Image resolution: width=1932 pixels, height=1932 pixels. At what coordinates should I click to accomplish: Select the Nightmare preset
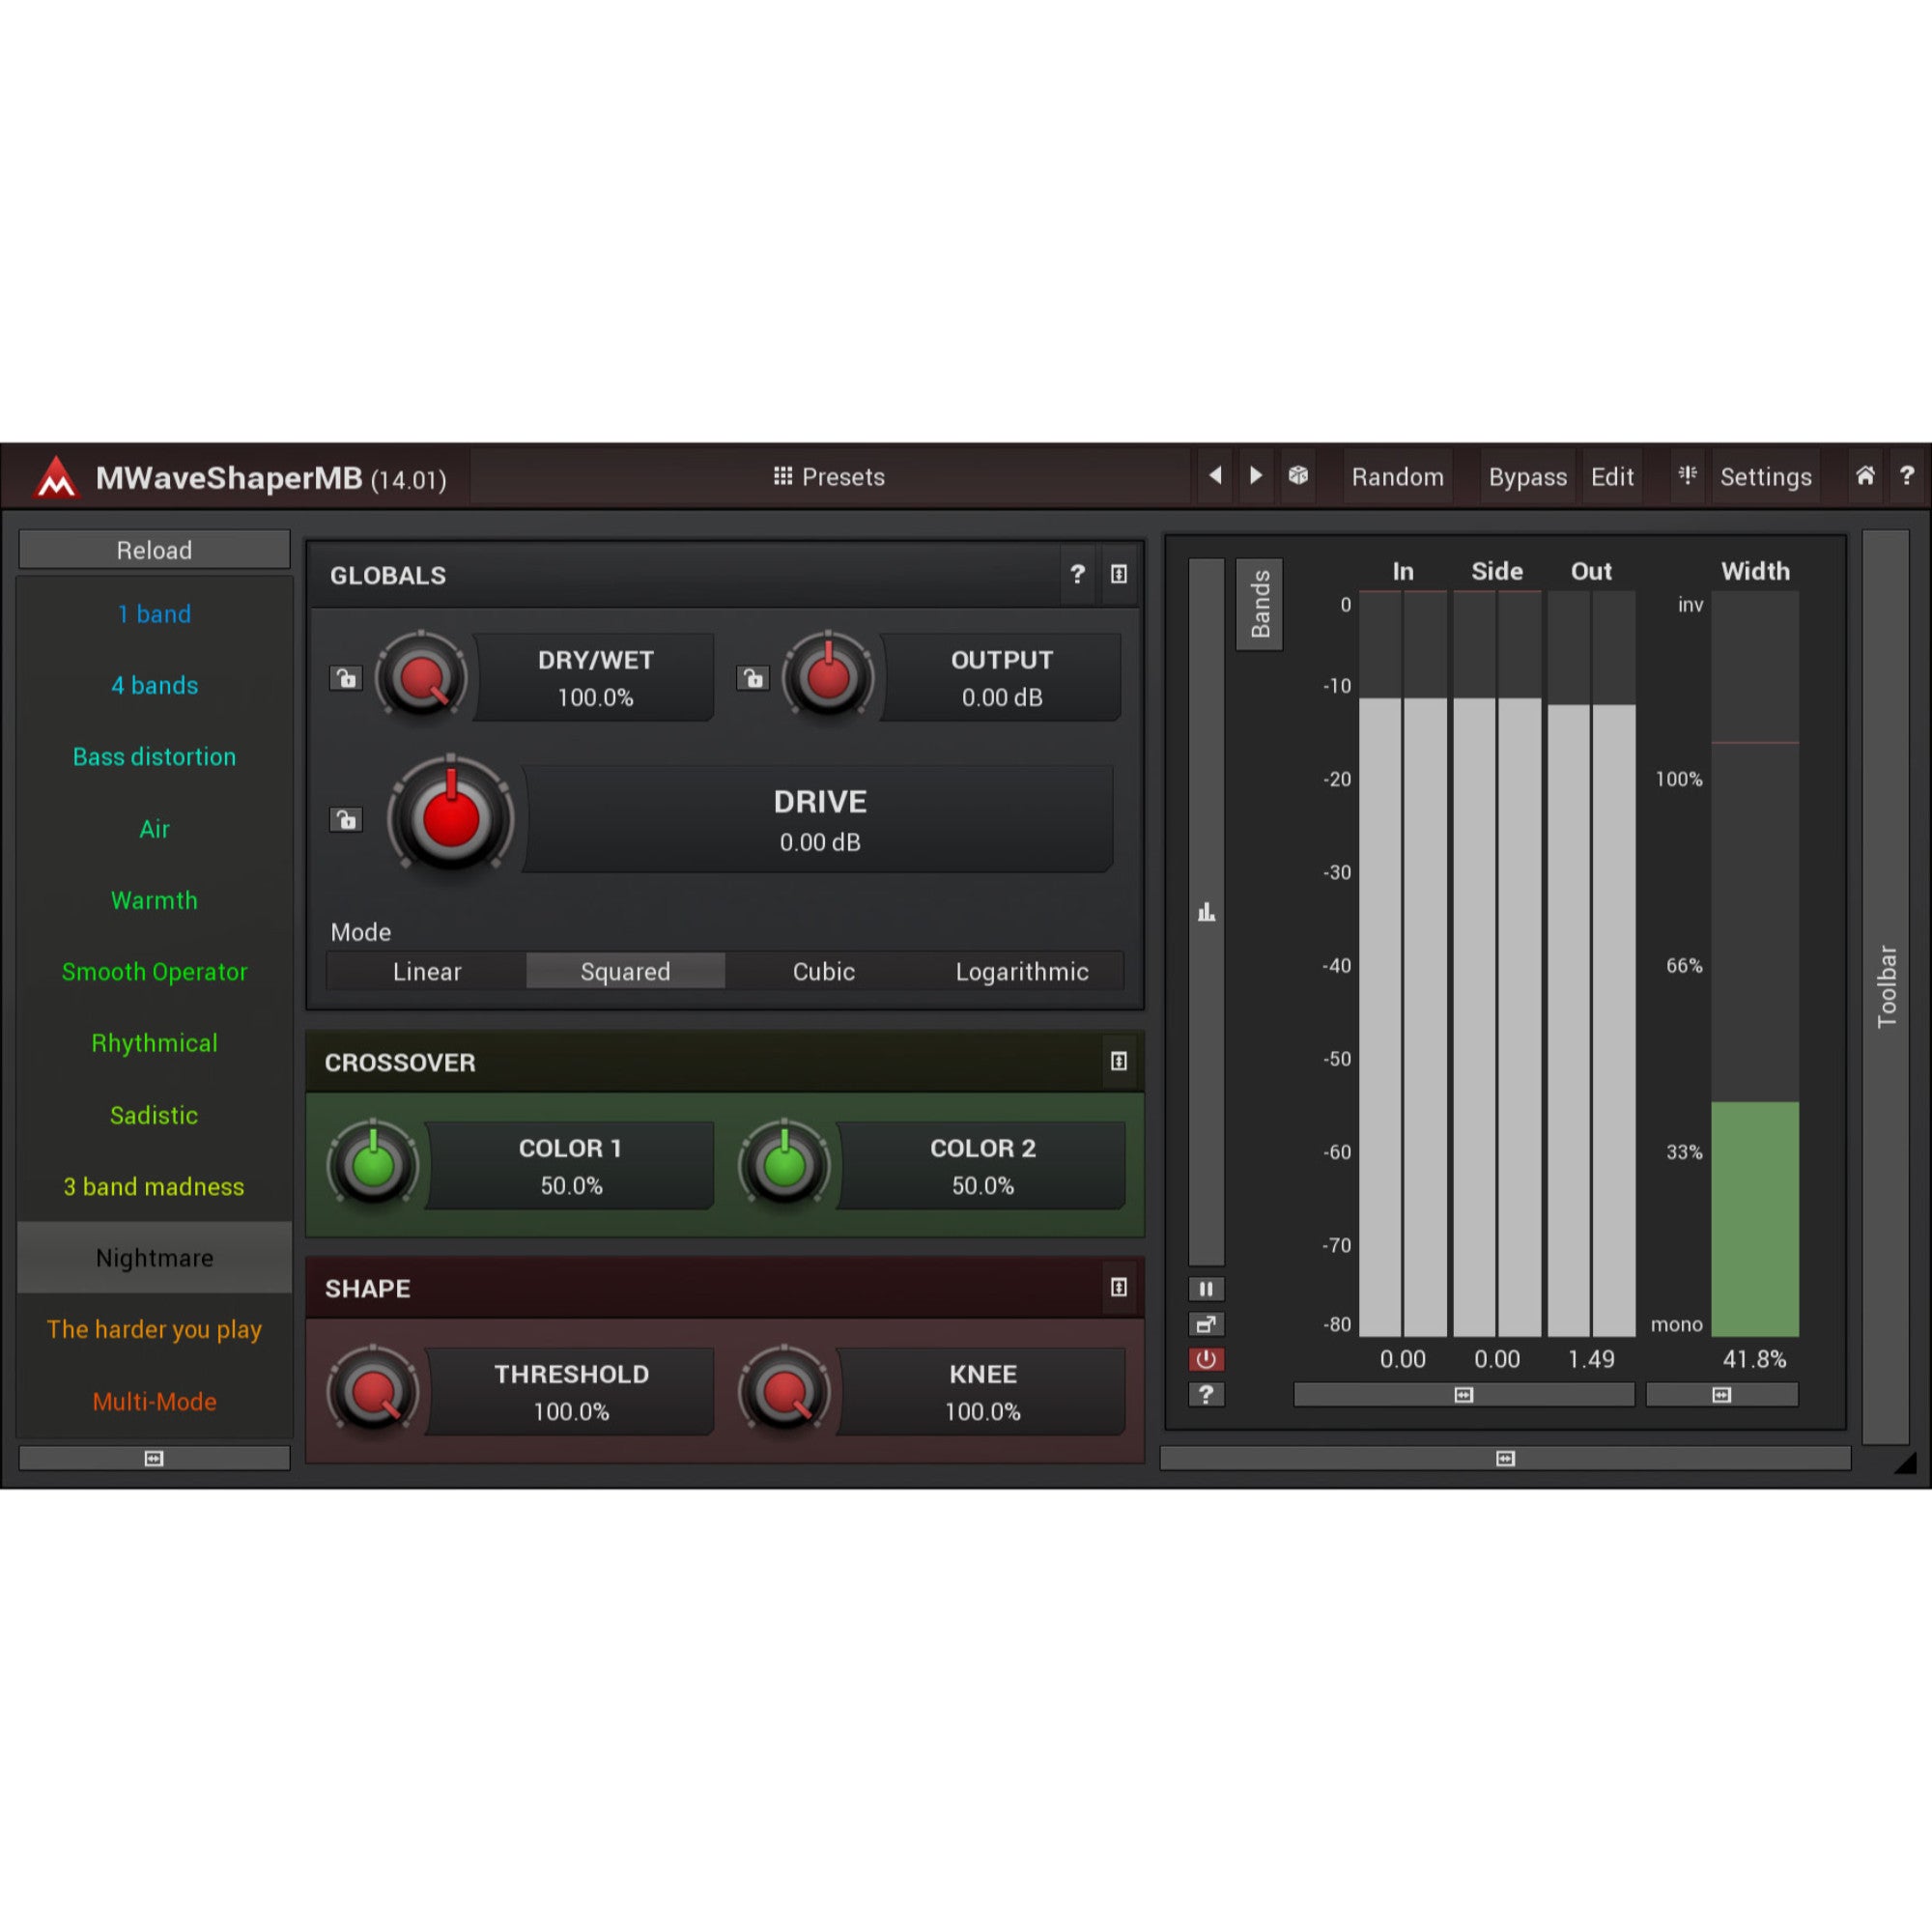(x=154, y=1257)
